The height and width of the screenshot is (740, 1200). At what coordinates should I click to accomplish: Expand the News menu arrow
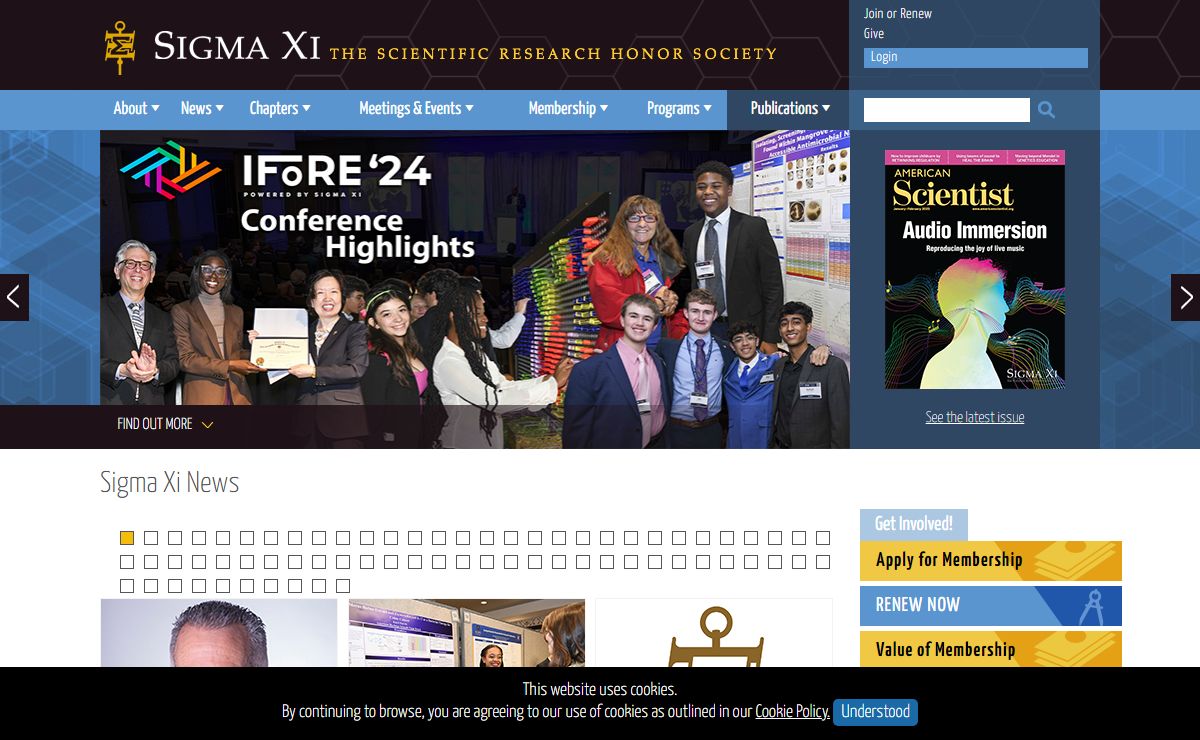tap(219, 108)
